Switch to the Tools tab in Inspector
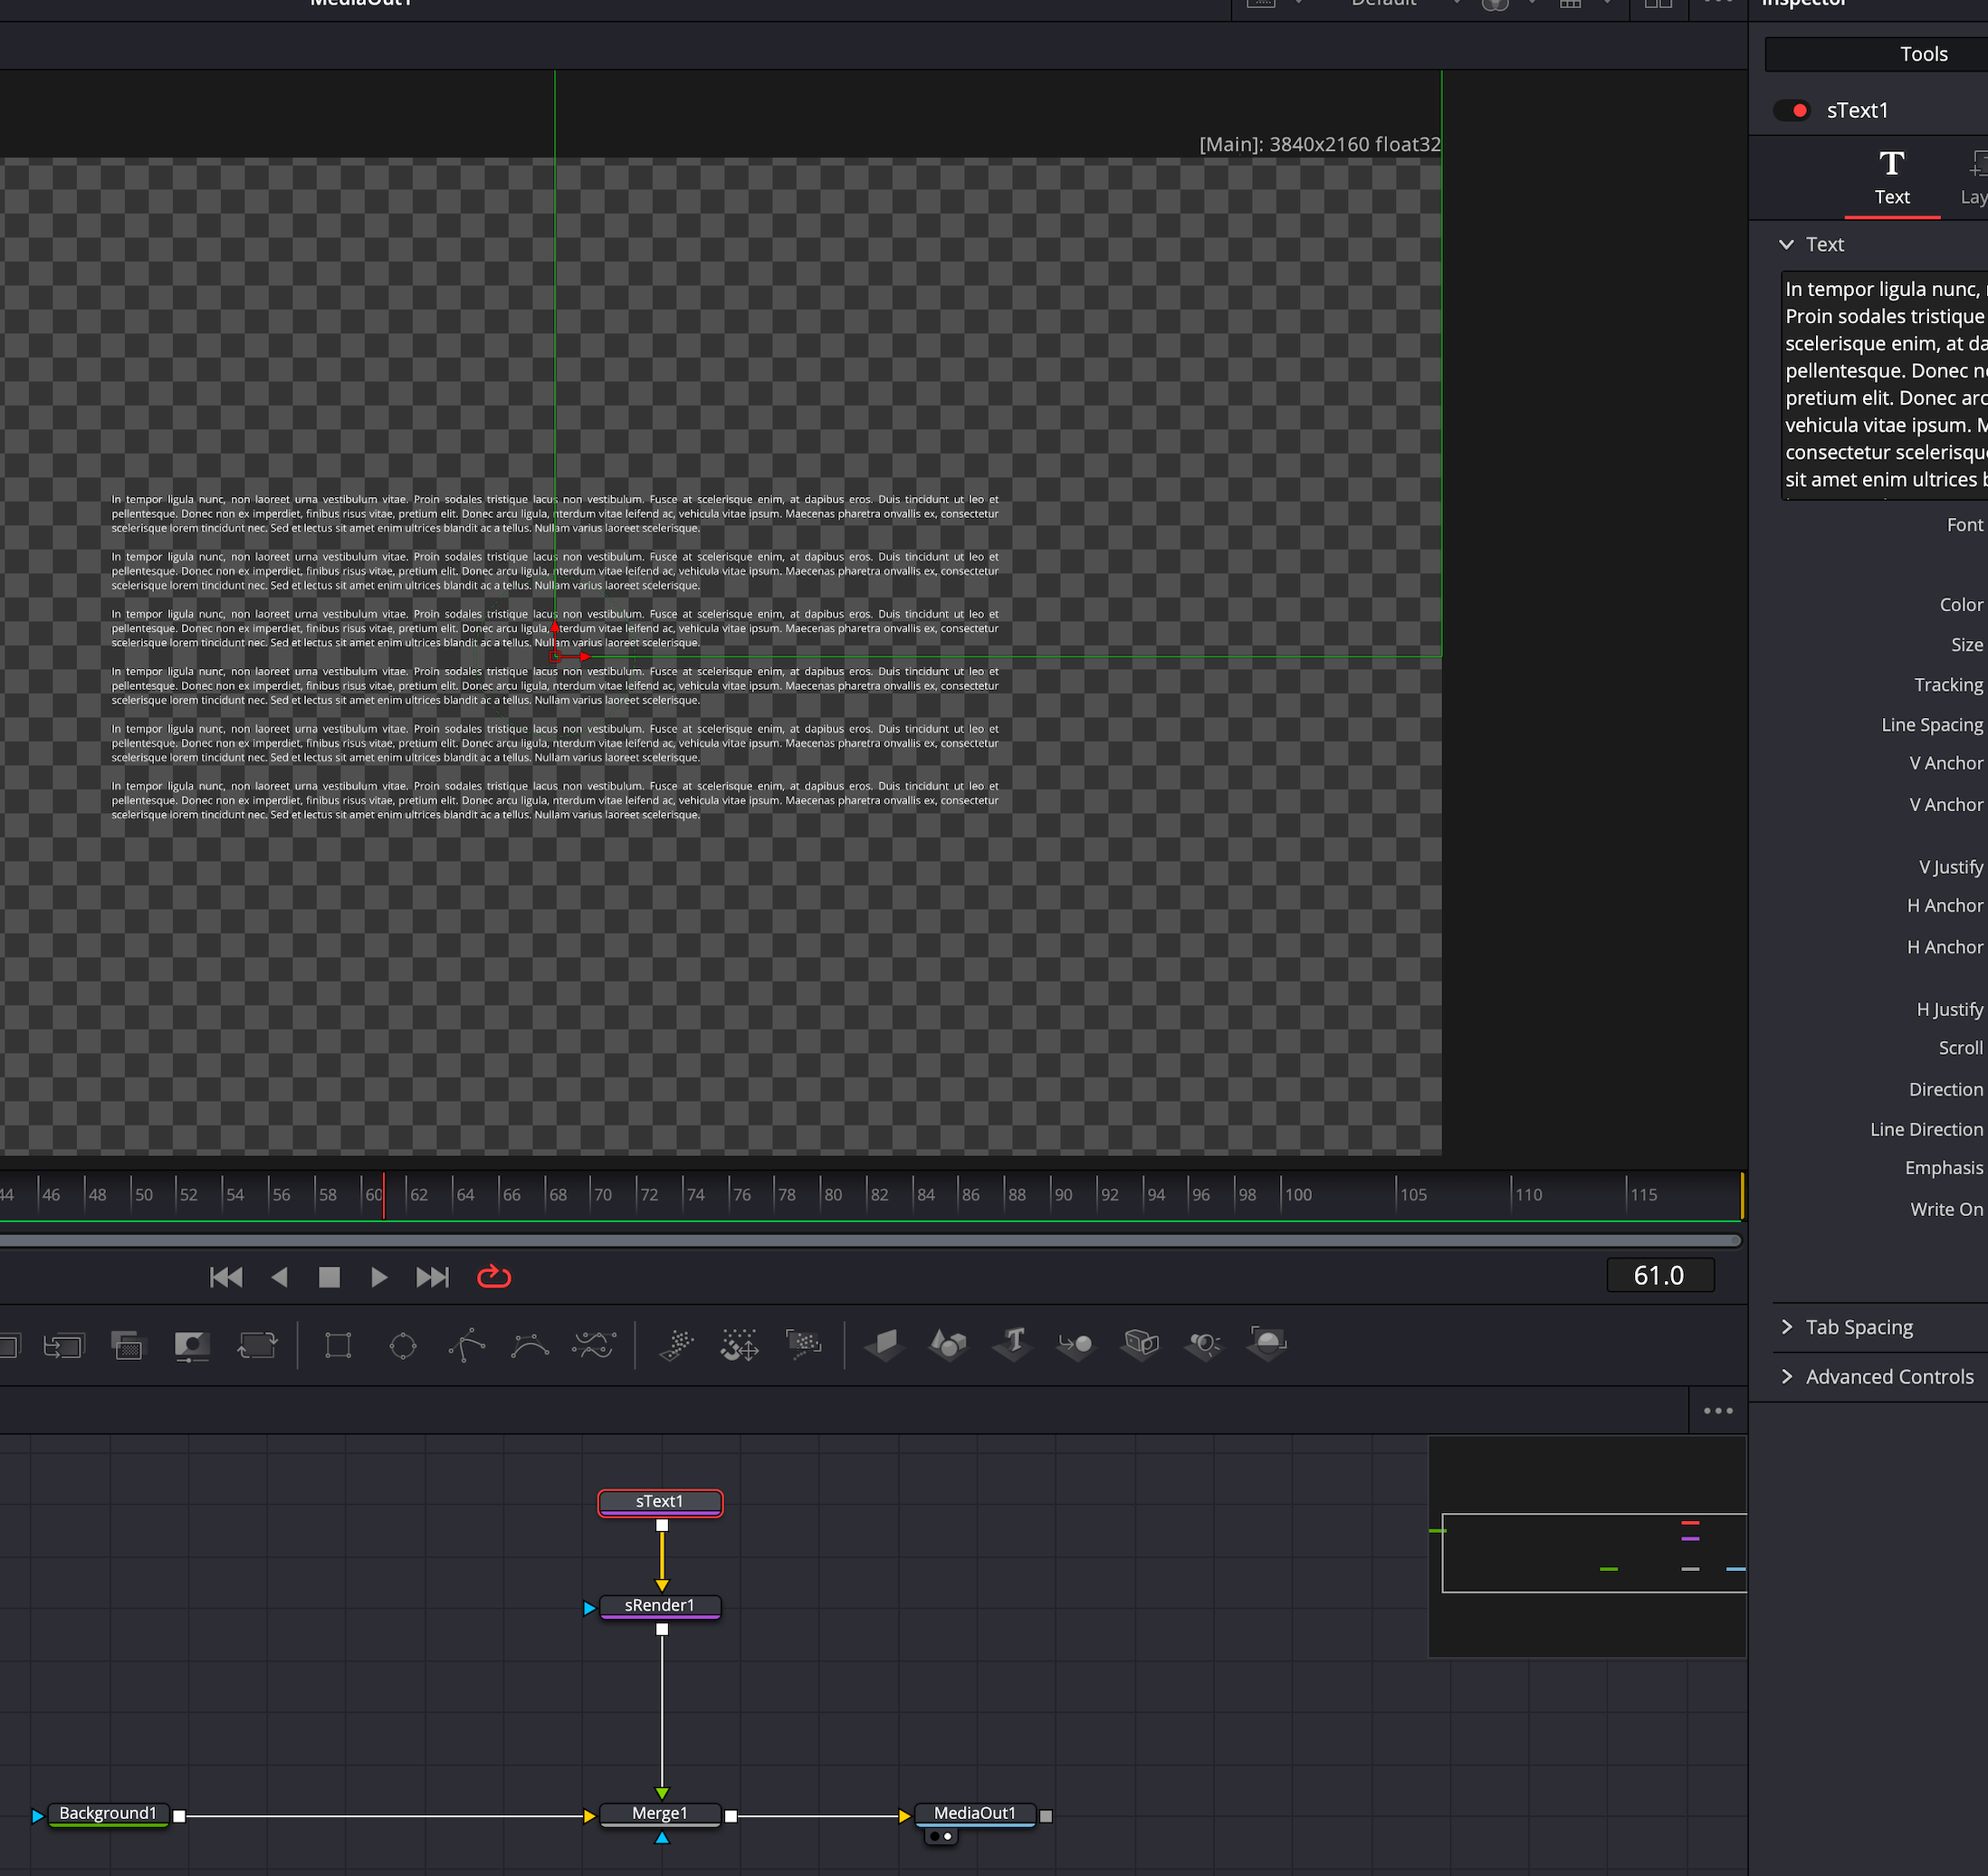 [x=1923, y=54]
